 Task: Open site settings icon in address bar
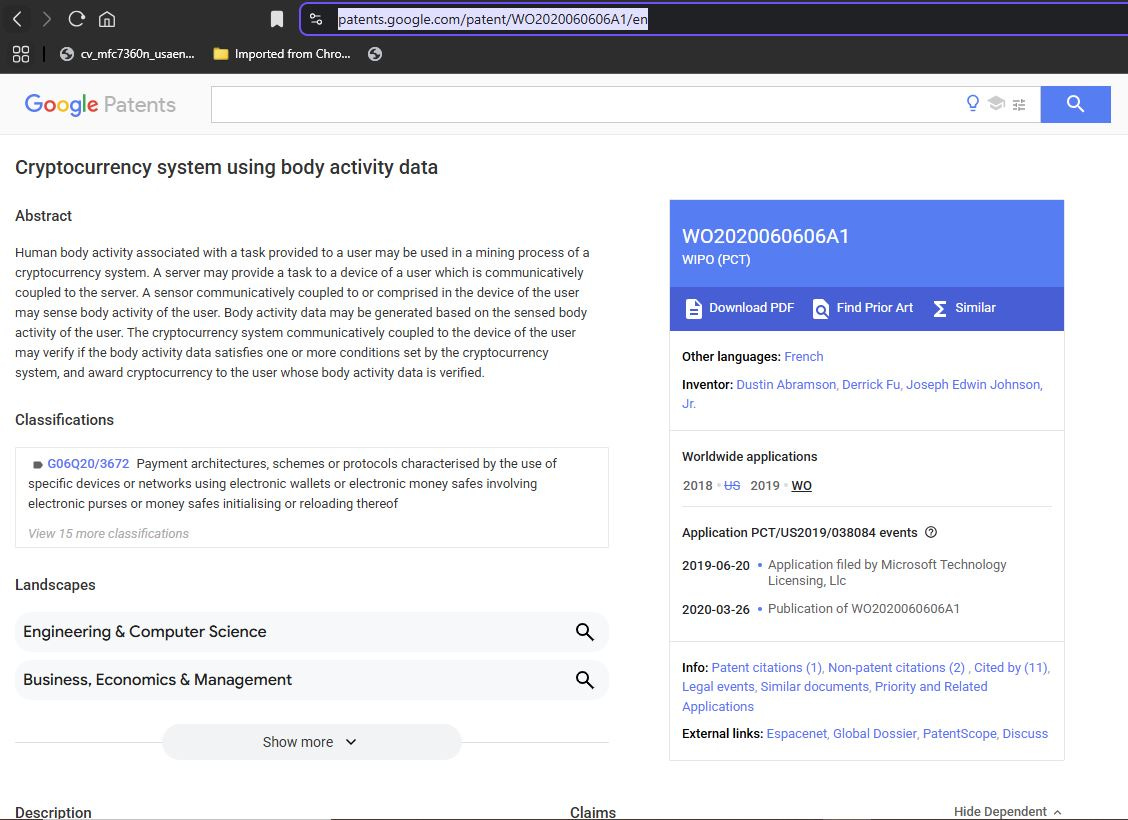[x=316, y=19]
